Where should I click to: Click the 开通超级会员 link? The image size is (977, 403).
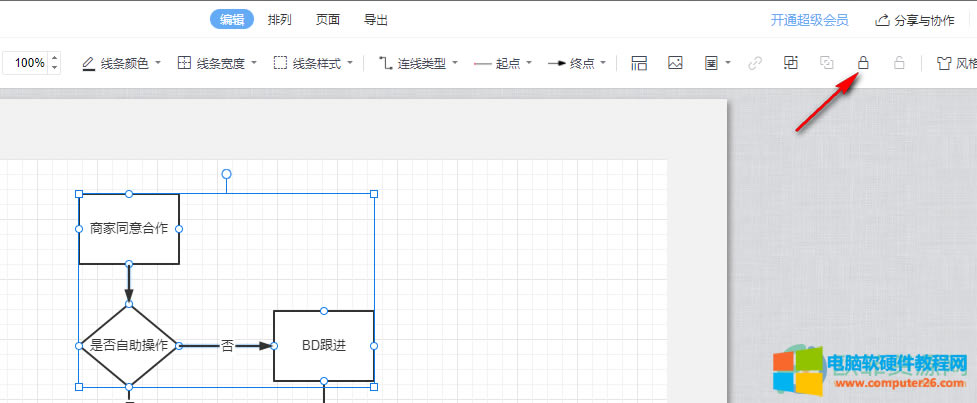point(809,20)
